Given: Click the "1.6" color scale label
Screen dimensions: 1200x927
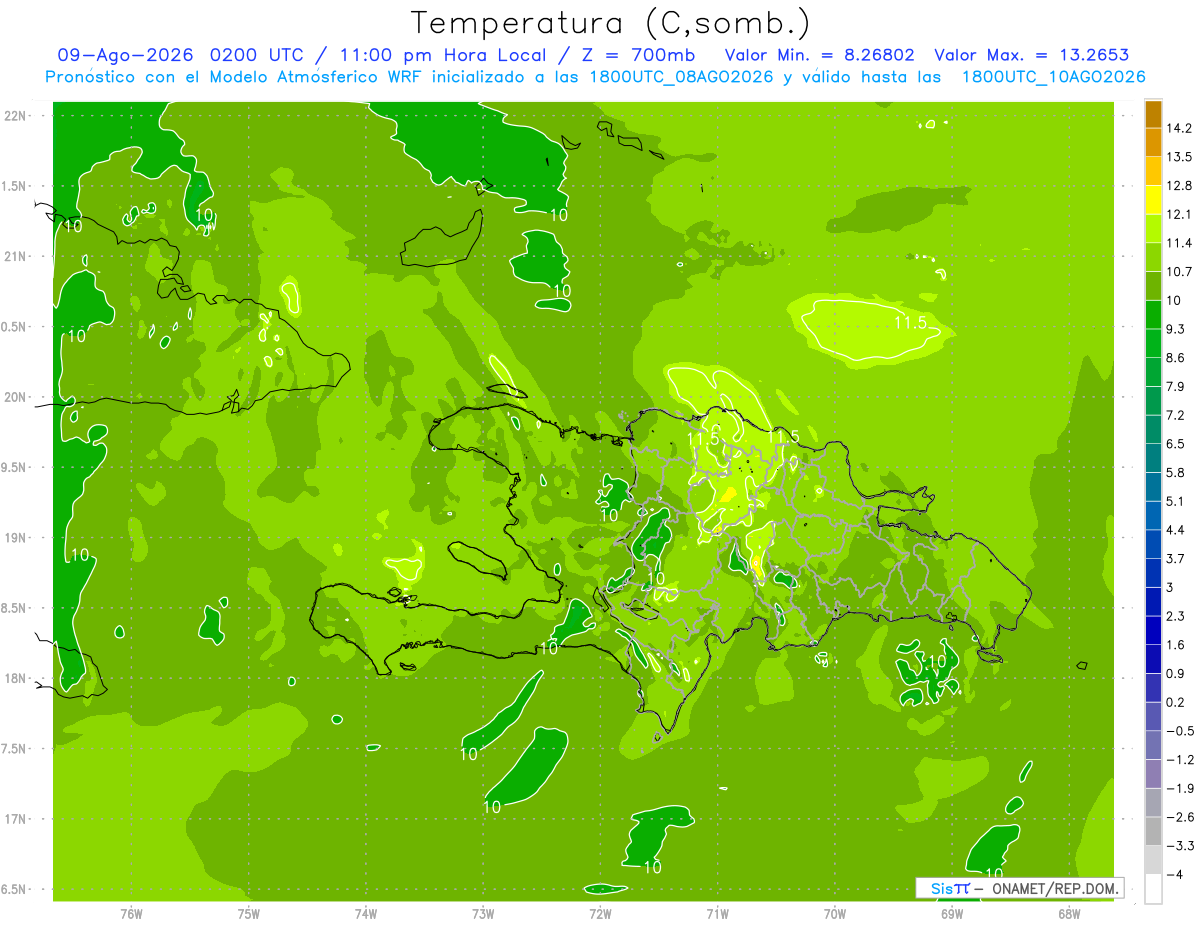Looking at the screenshot, I should [1176, 645].
